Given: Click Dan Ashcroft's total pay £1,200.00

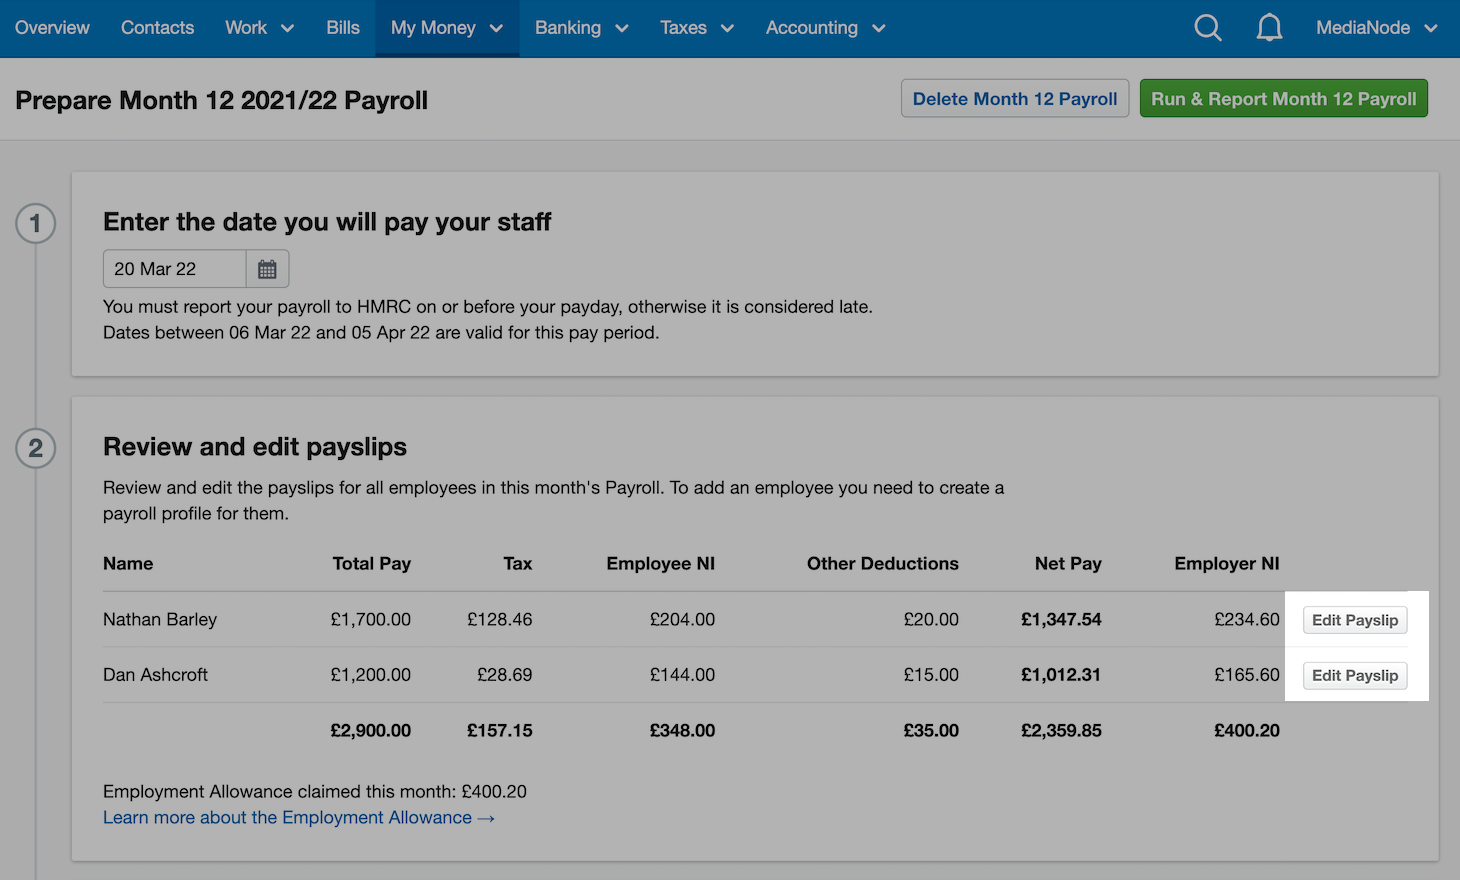Looking at the screenshot, I should (371, 675).
